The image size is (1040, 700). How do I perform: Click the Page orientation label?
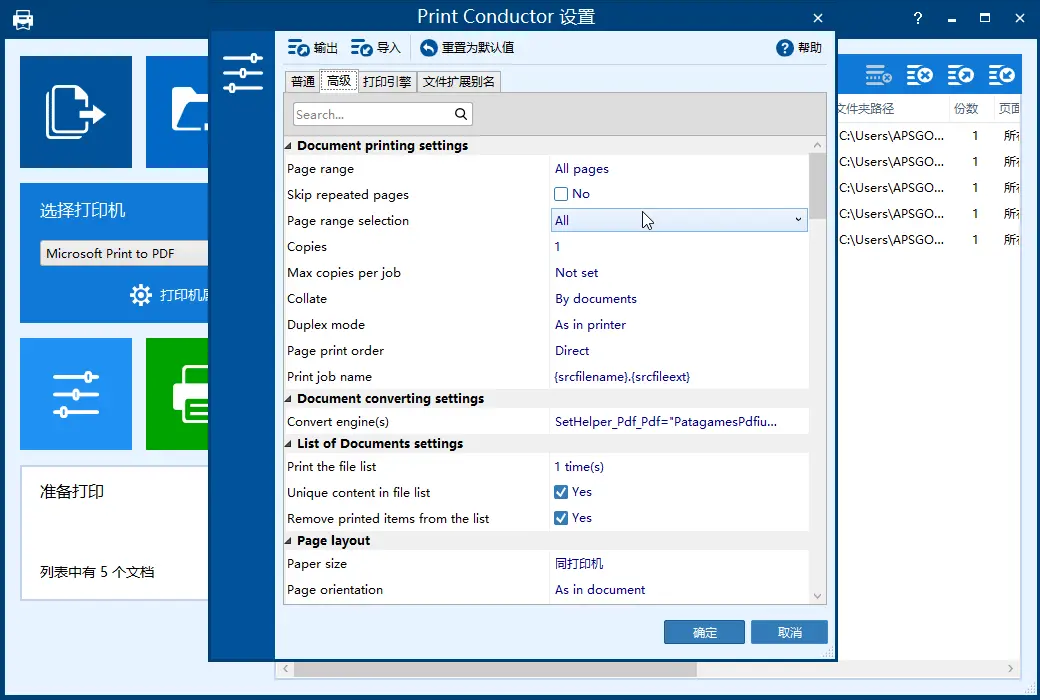pos(334,589)
